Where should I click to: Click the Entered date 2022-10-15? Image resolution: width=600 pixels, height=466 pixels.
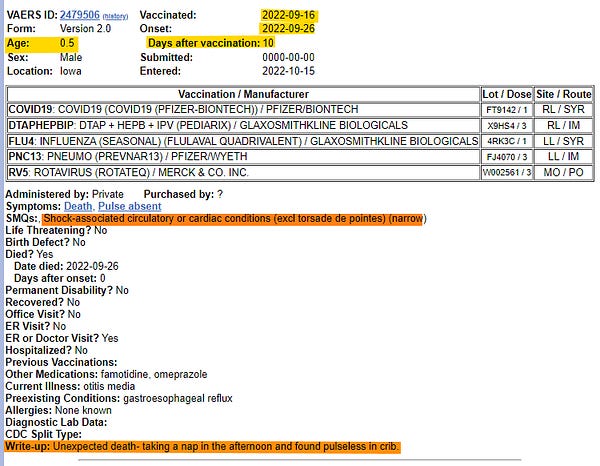coord(289,71)
